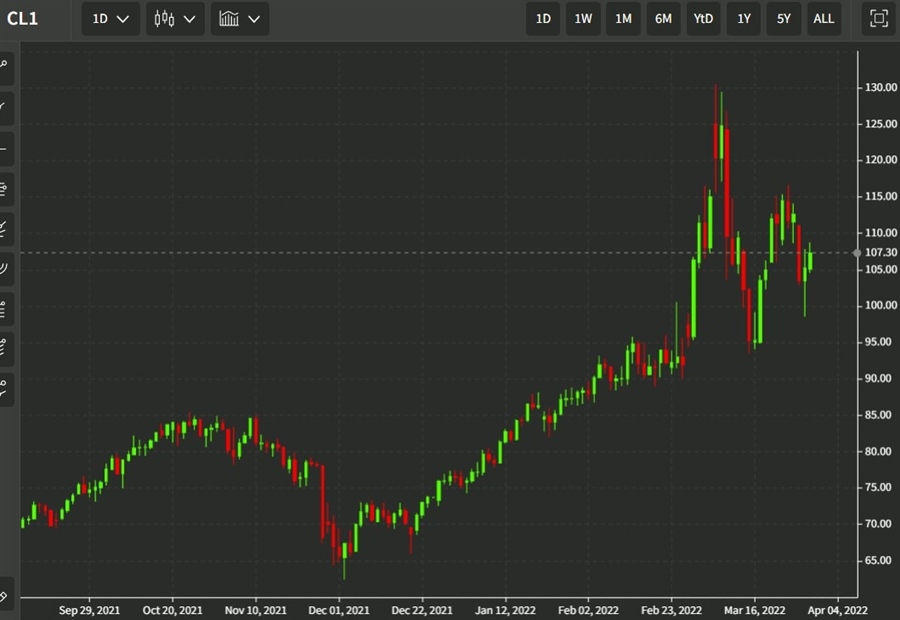The image size is (900, 620).
Task: Click the Oct 20, 2021 date label
Action: (172, 610)
